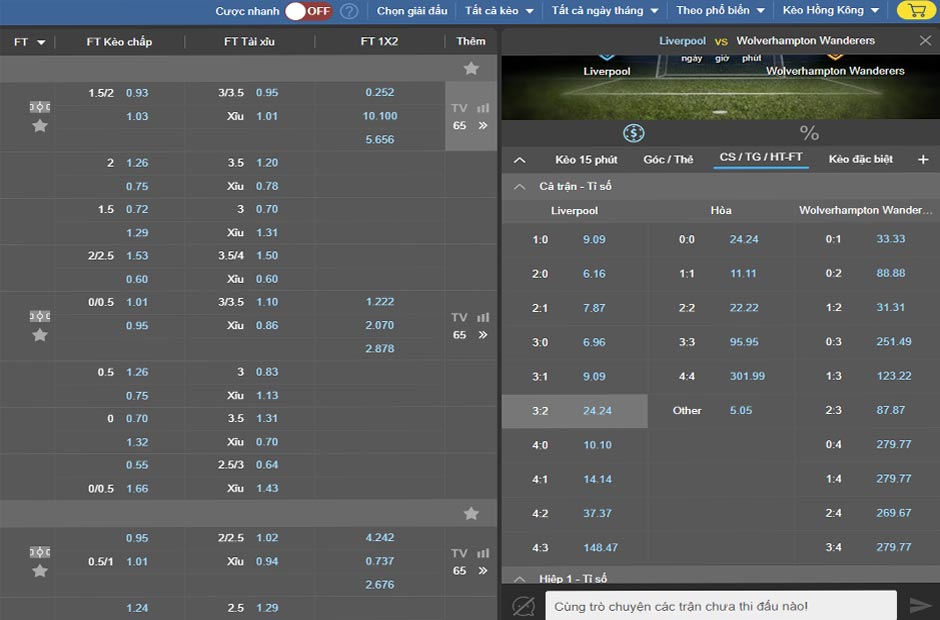Open the Kèo Hồng Kông odds format dropdown
This screenshot has height=620, width=940.
pos(830,11)
